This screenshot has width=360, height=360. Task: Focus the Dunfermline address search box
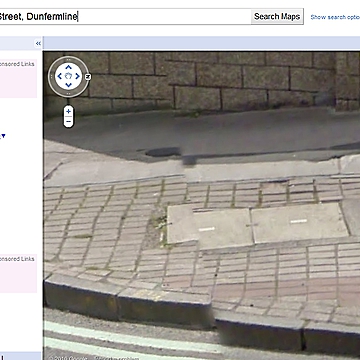125,16
